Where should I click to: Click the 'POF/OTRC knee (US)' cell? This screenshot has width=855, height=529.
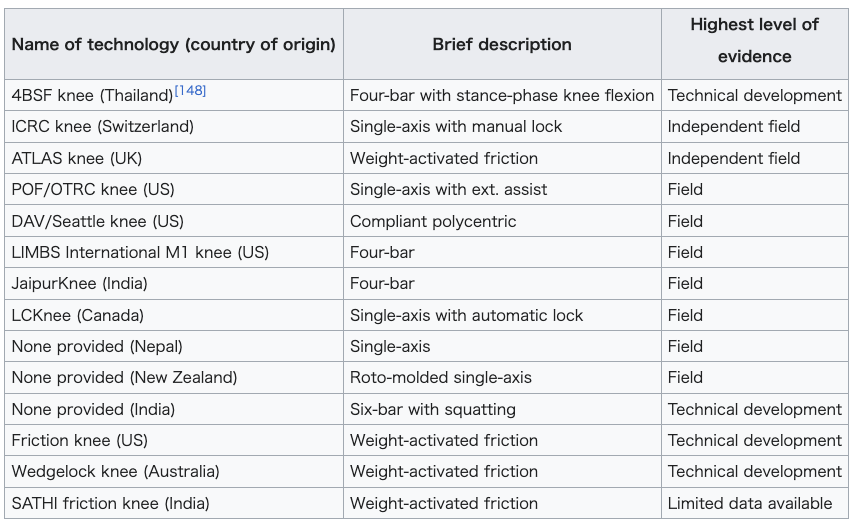click(x=174, y=189)
